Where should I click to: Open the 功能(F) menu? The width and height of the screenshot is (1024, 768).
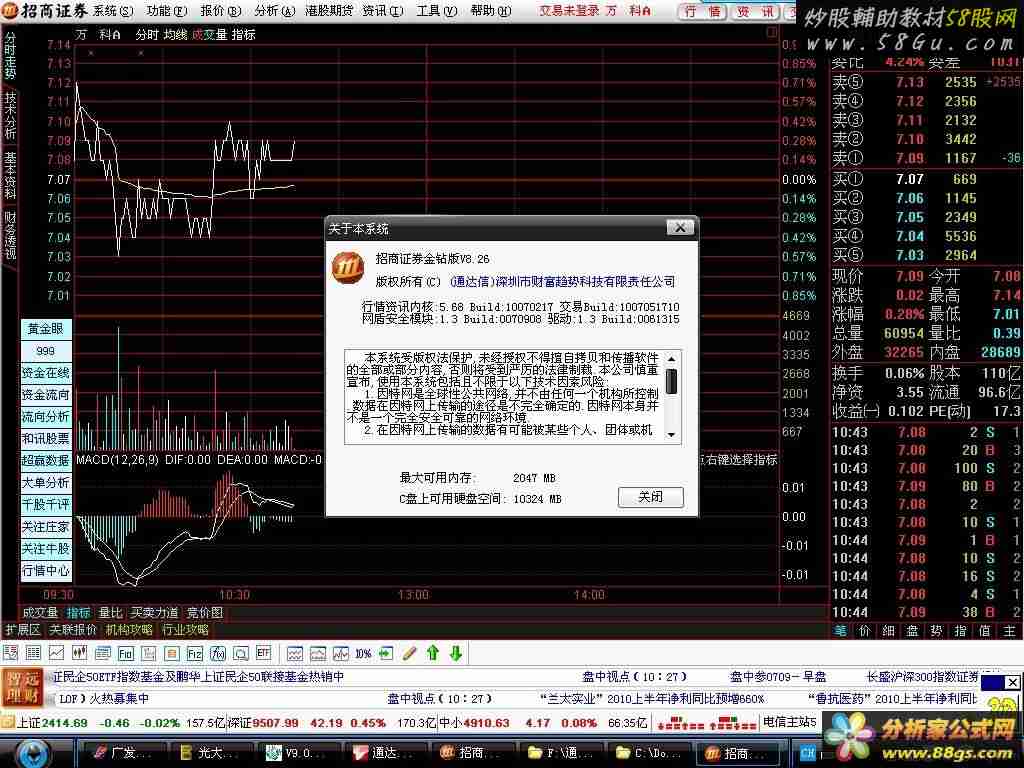(x=167, y=11)
